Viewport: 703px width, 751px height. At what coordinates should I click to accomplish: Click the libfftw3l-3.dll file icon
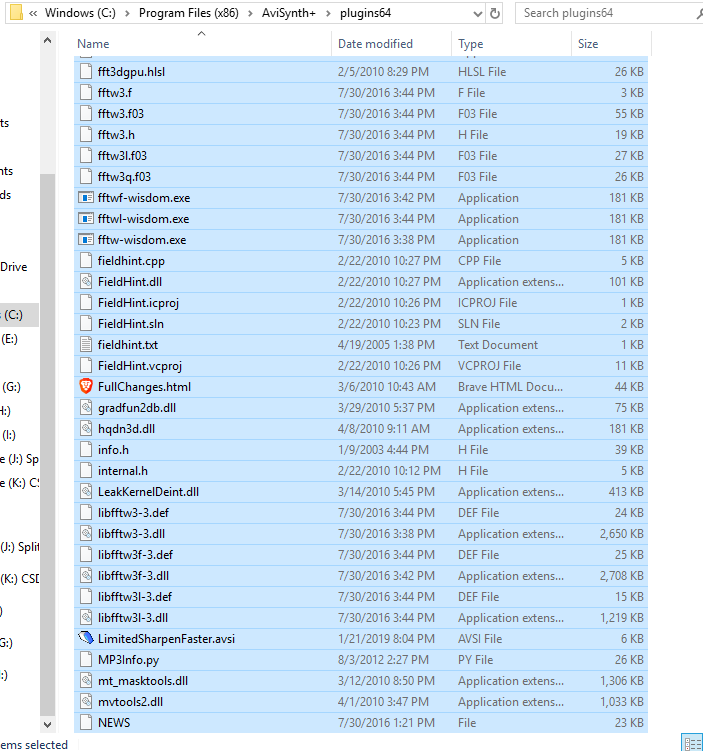(x=86, y=617)
